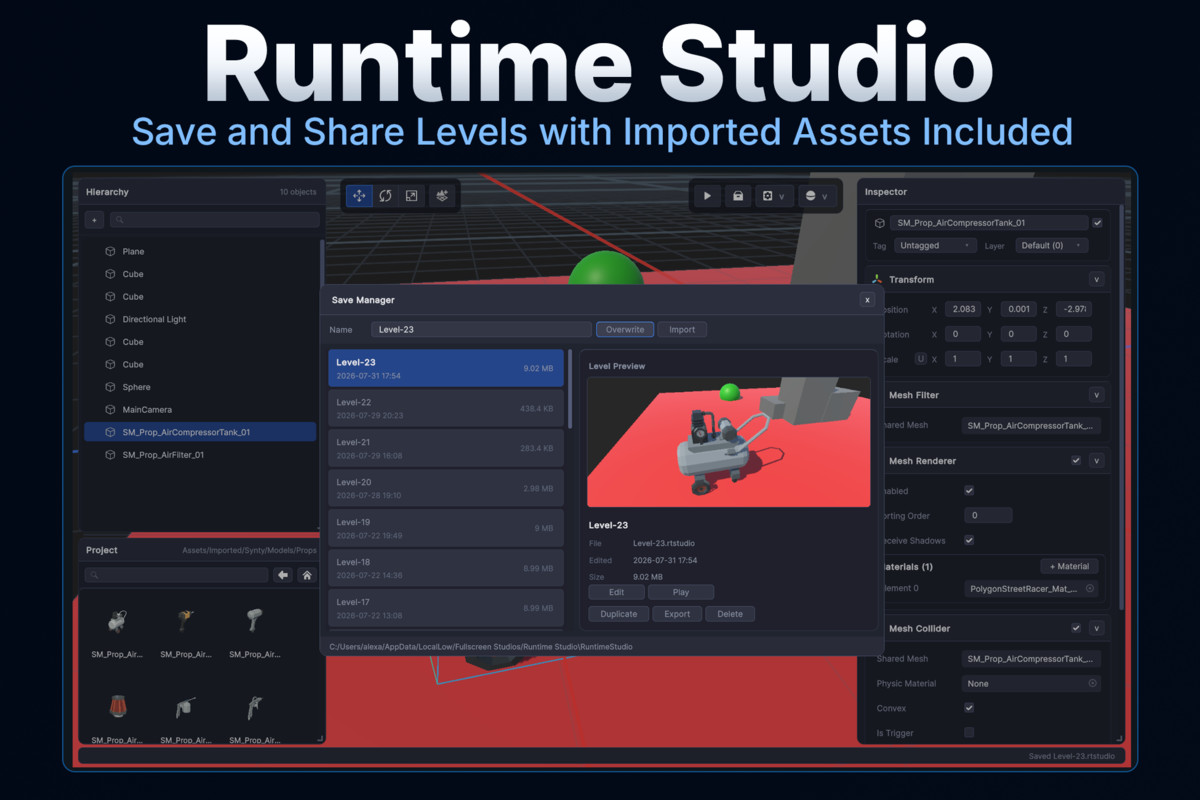The width and height of the screenshot is (1200, 800).
Task: Toggle the Enabled checkbox in Mesh Renderer
Action: coord(968,491)
